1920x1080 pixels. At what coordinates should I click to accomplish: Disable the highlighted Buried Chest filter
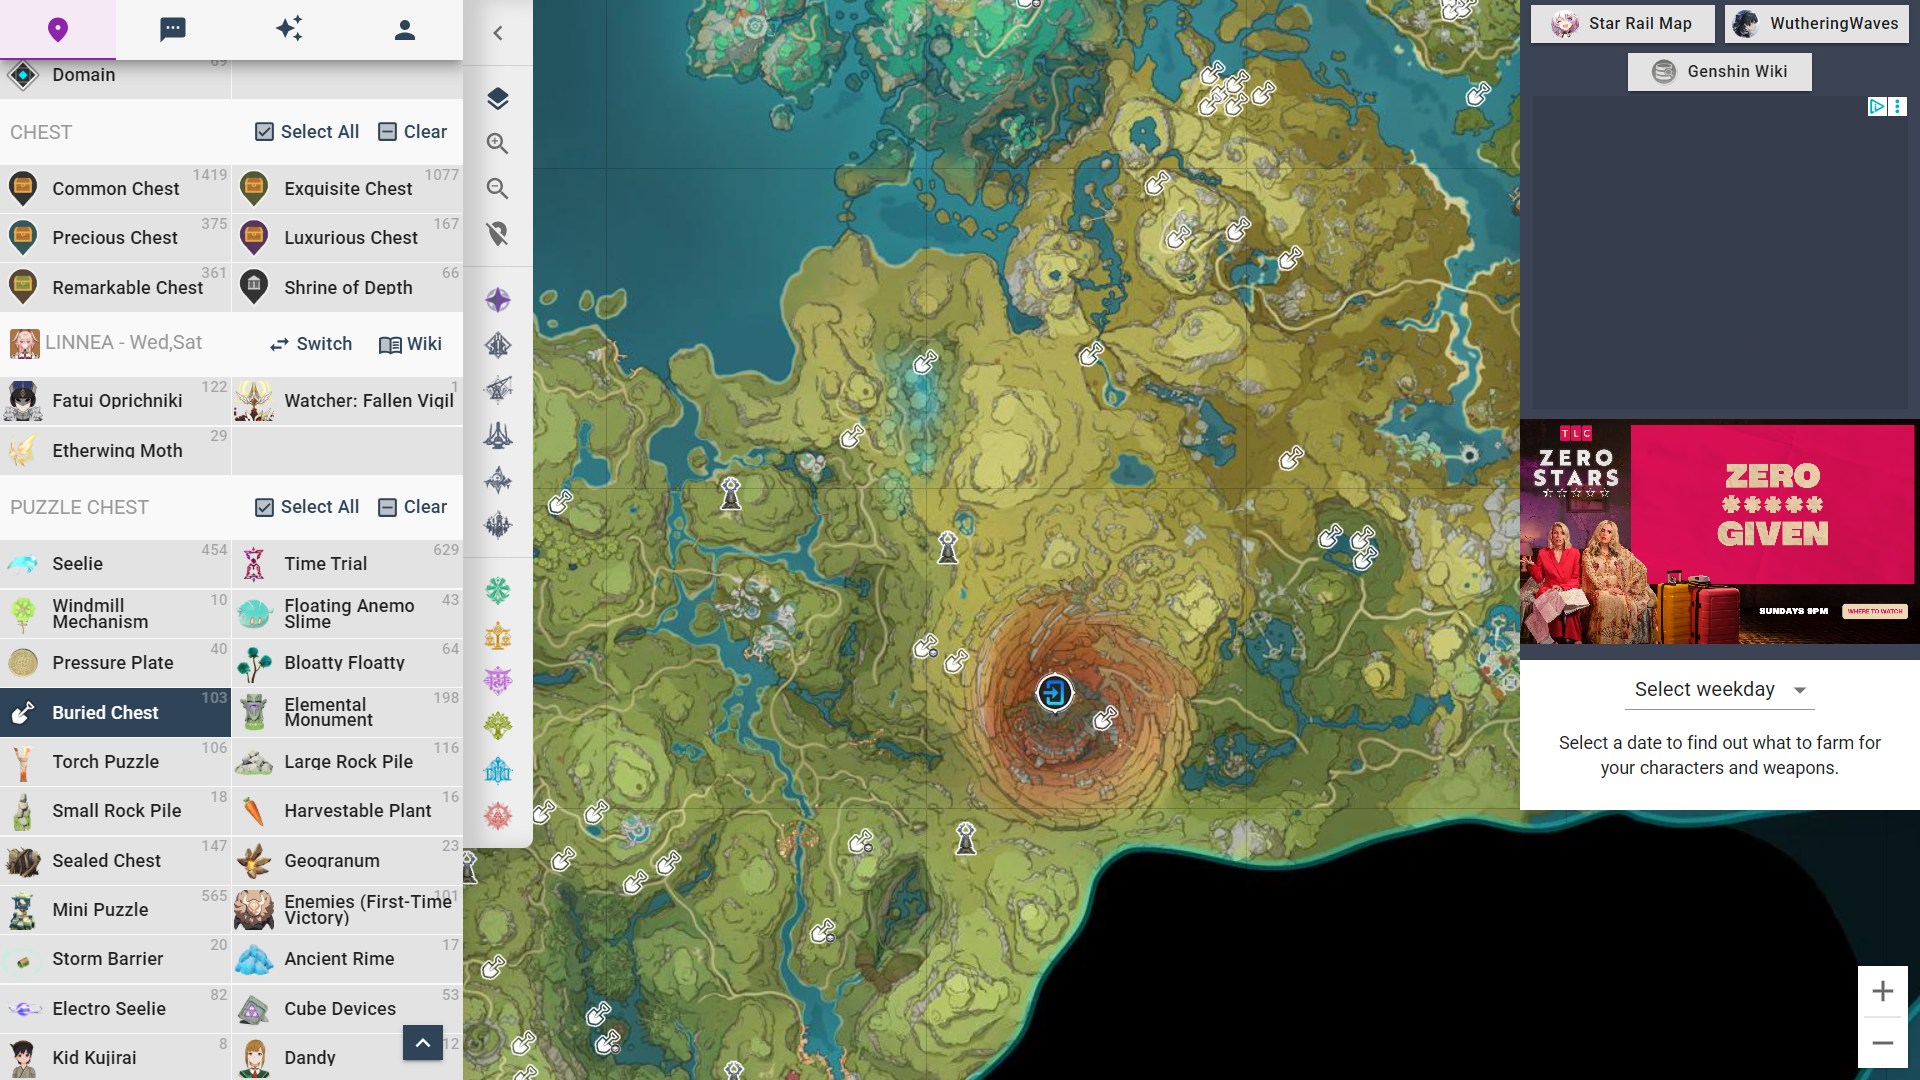coord(116,712)
